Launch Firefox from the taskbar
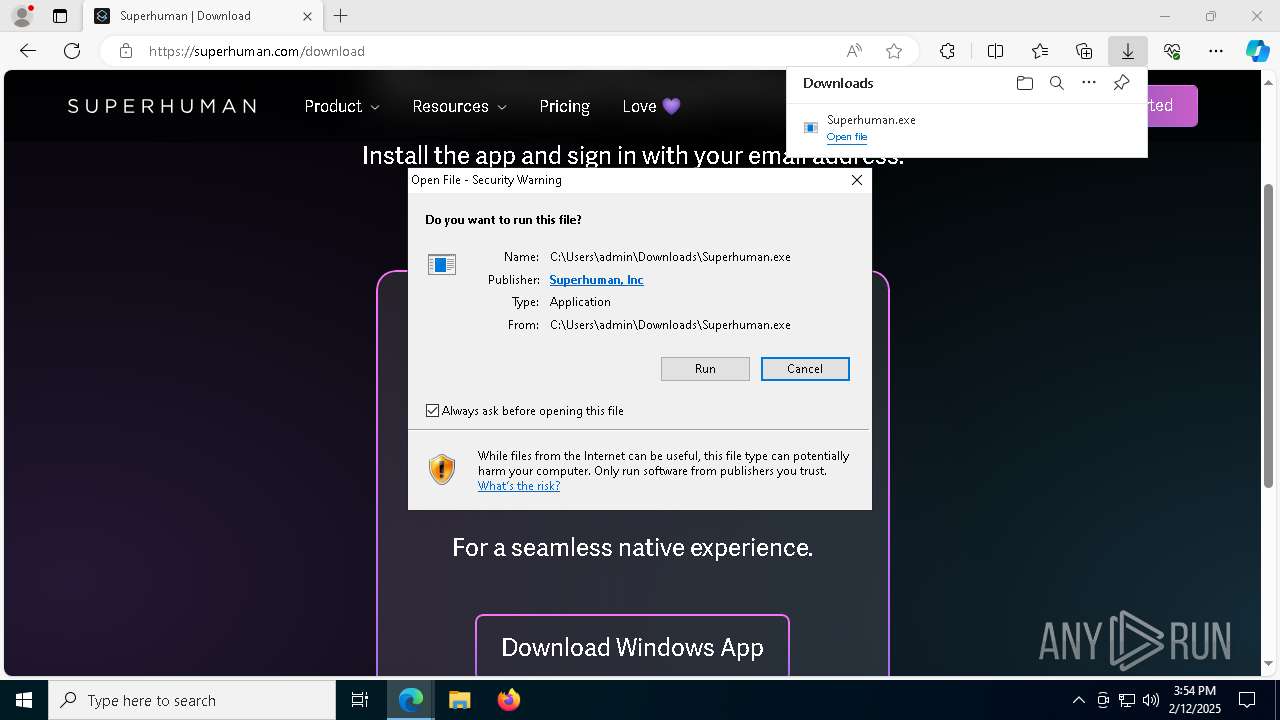This screenshot has height=720, width=1280. point(508,700)
